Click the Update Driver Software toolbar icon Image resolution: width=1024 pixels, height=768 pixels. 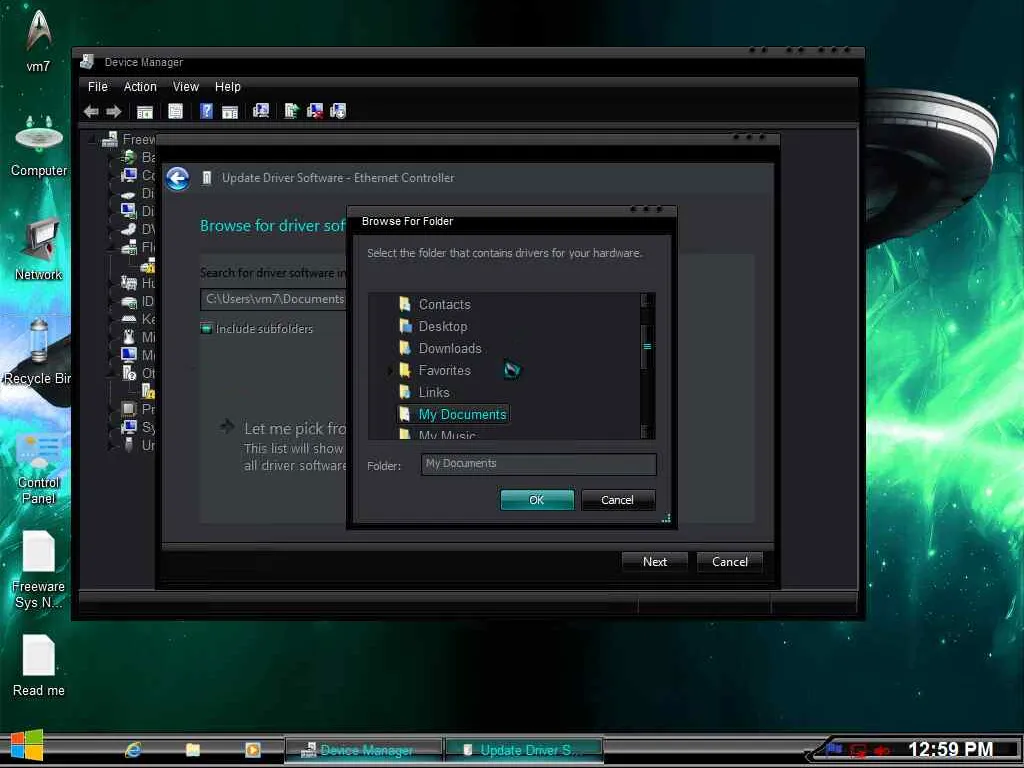click(291, 111)
